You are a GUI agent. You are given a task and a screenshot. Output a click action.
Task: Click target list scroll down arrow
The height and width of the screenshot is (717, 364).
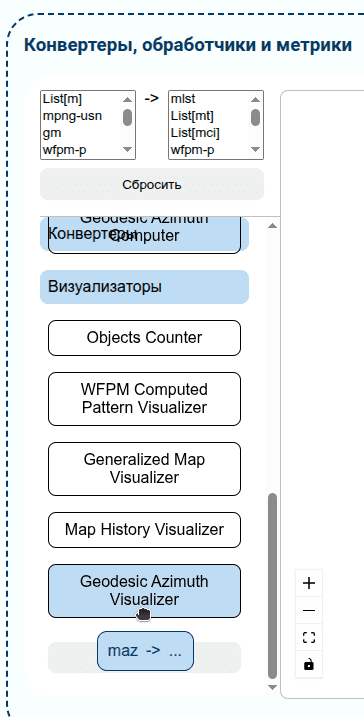(256, 150)
